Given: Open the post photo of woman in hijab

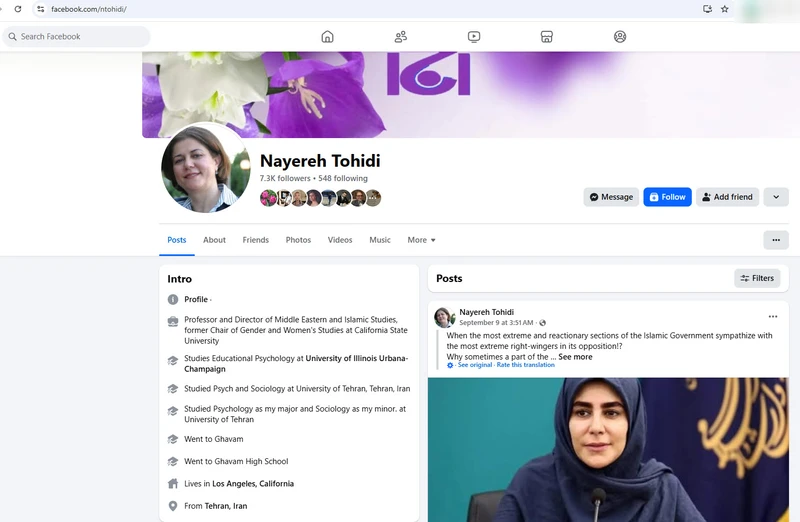Looking at the screenshot, I should [x=608, y=450].
